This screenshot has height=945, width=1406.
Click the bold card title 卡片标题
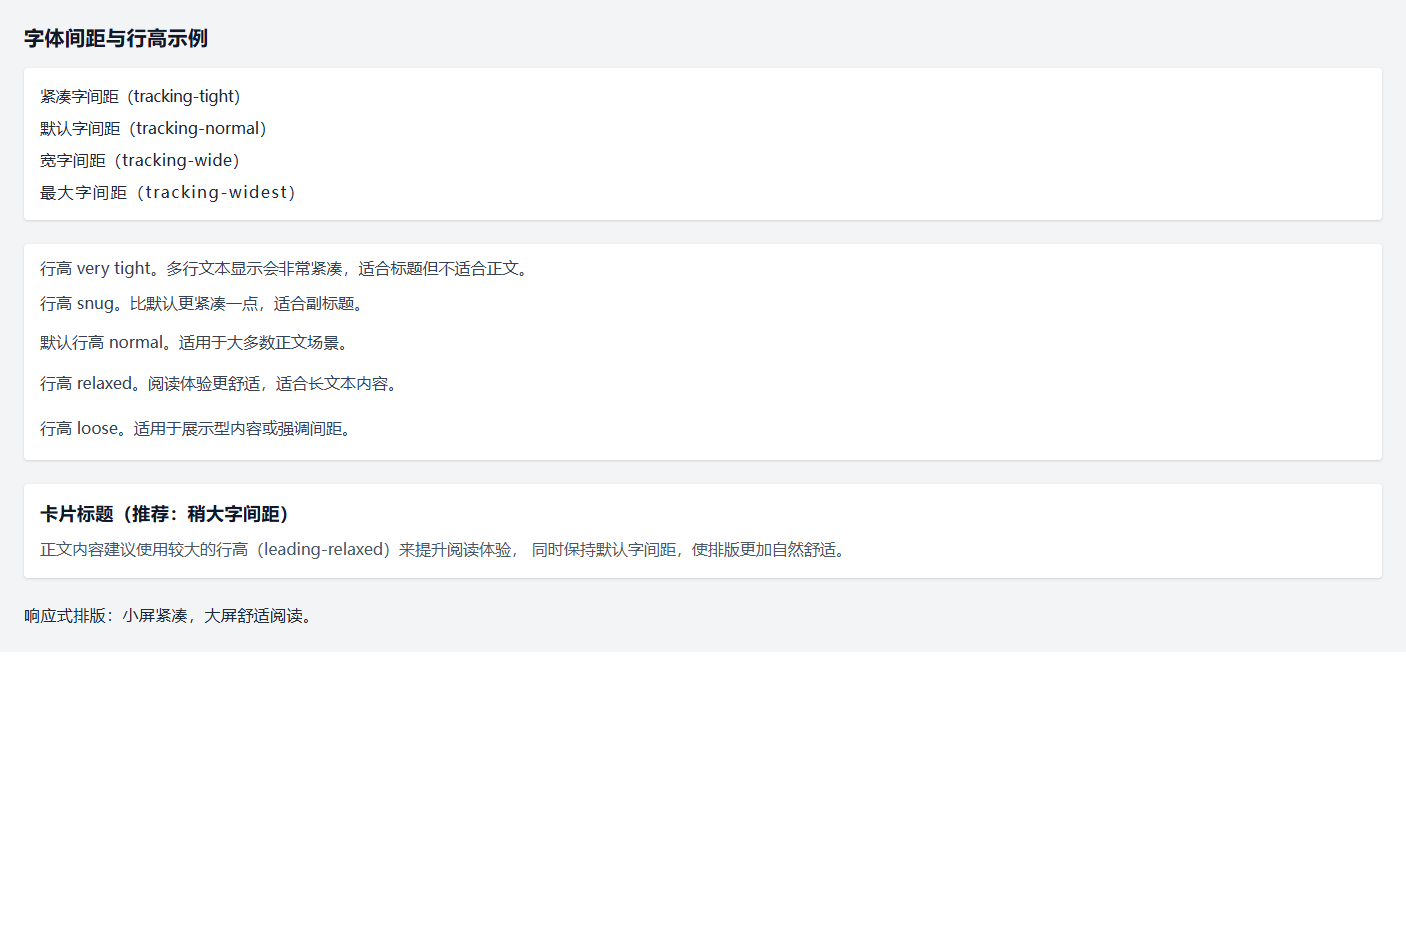[77, 514]
